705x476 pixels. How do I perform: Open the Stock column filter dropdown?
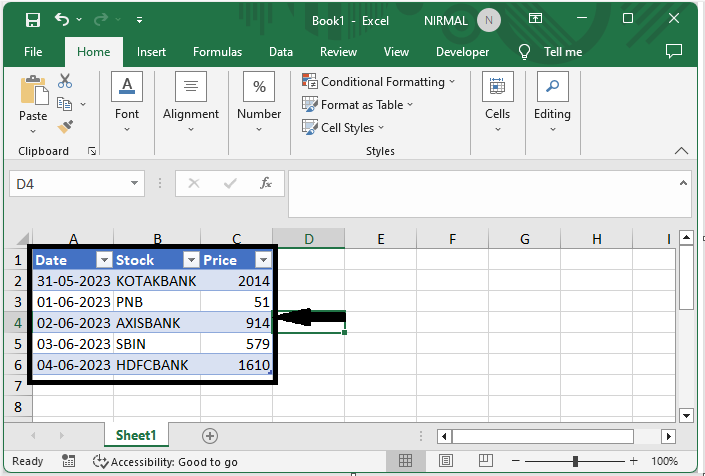[x=187, y=260]
